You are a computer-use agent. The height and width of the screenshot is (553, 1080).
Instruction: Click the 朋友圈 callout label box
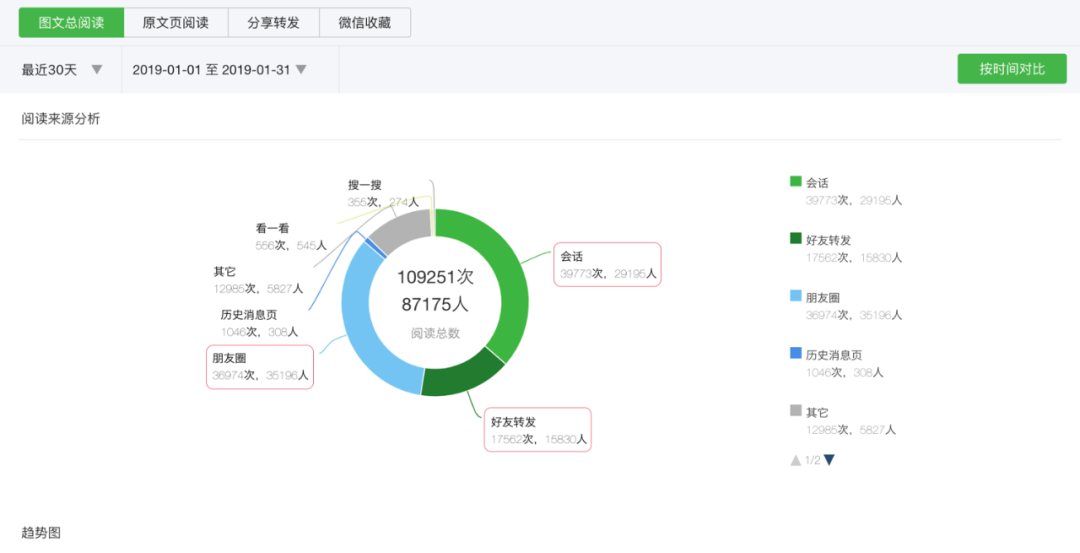click(260, 367)
